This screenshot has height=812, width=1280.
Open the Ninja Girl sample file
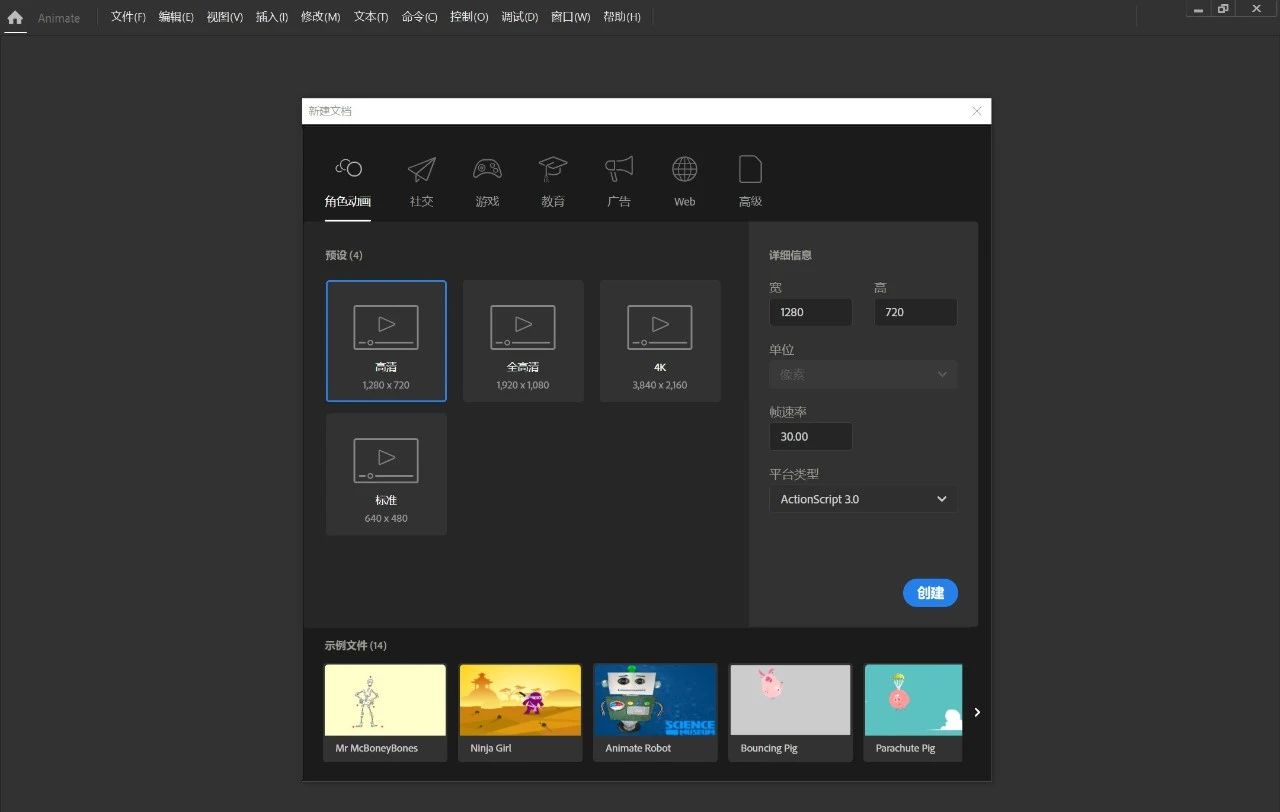point(520,713)
